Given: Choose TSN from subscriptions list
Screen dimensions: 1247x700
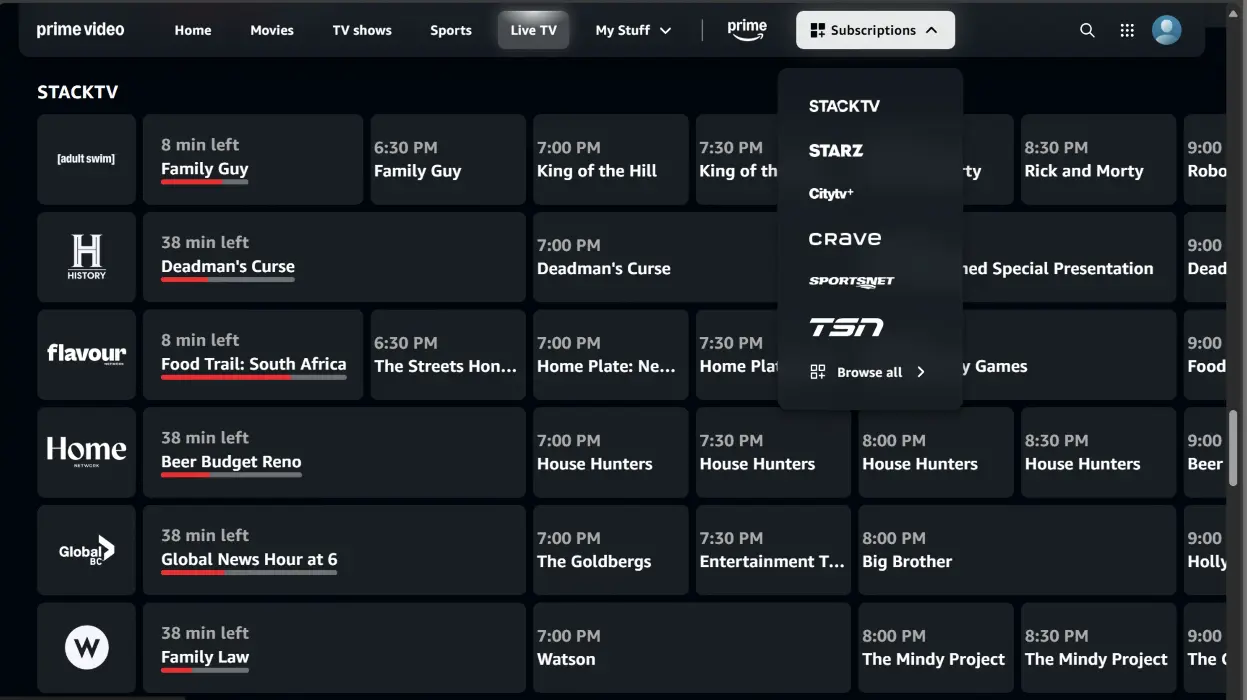Looking at the screenshot, I should (x=846, y=327).
